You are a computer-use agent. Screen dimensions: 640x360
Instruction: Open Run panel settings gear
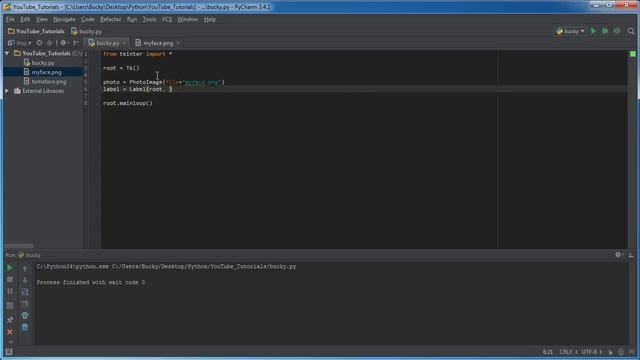618,255
